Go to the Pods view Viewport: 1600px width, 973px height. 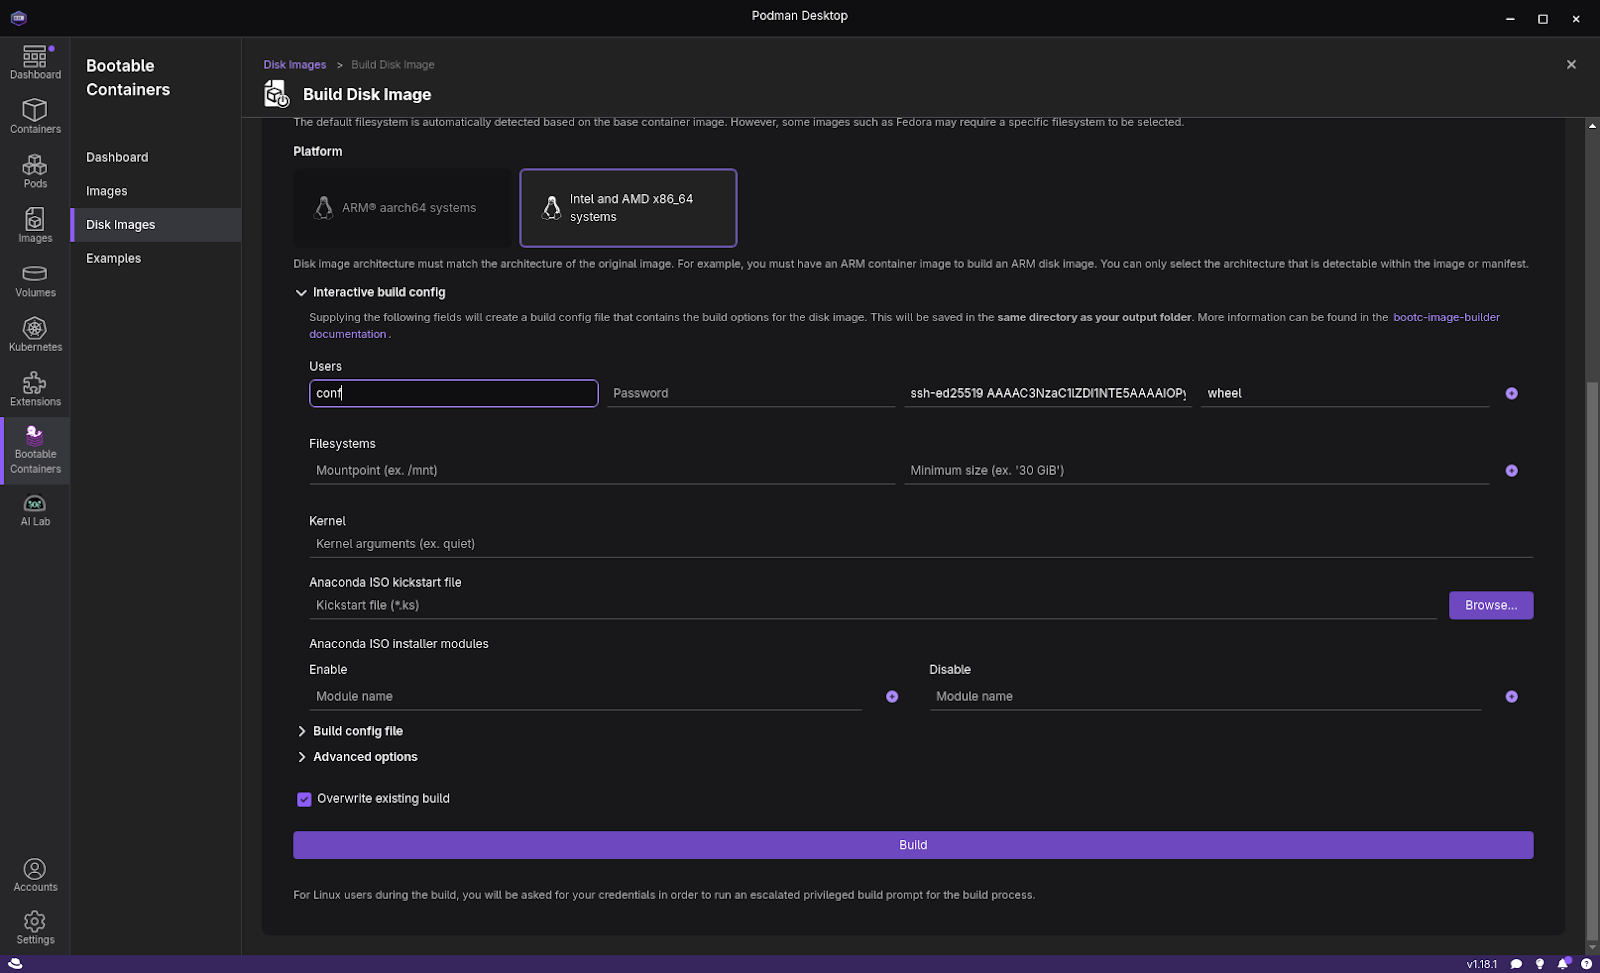(35, 171)
